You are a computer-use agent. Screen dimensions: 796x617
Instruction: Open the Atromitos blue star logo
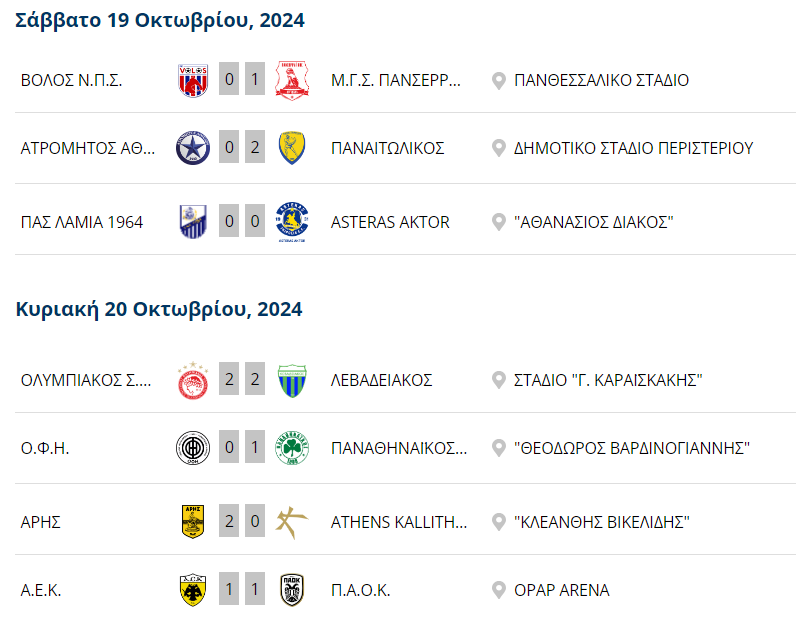click(x=193, y=148)
